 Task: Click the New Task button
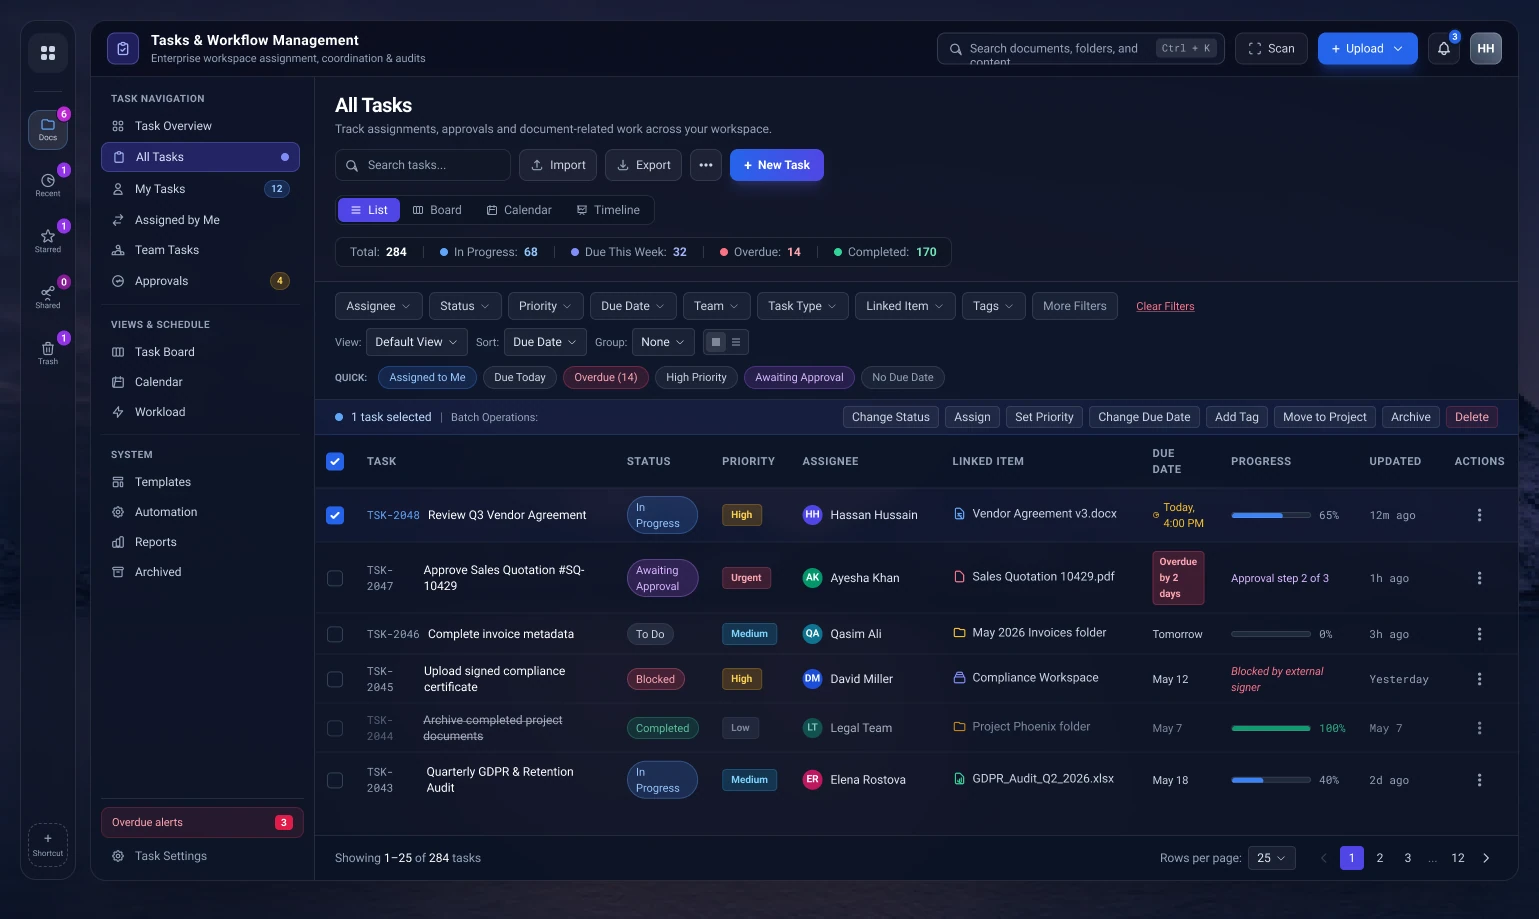[777, 165]
